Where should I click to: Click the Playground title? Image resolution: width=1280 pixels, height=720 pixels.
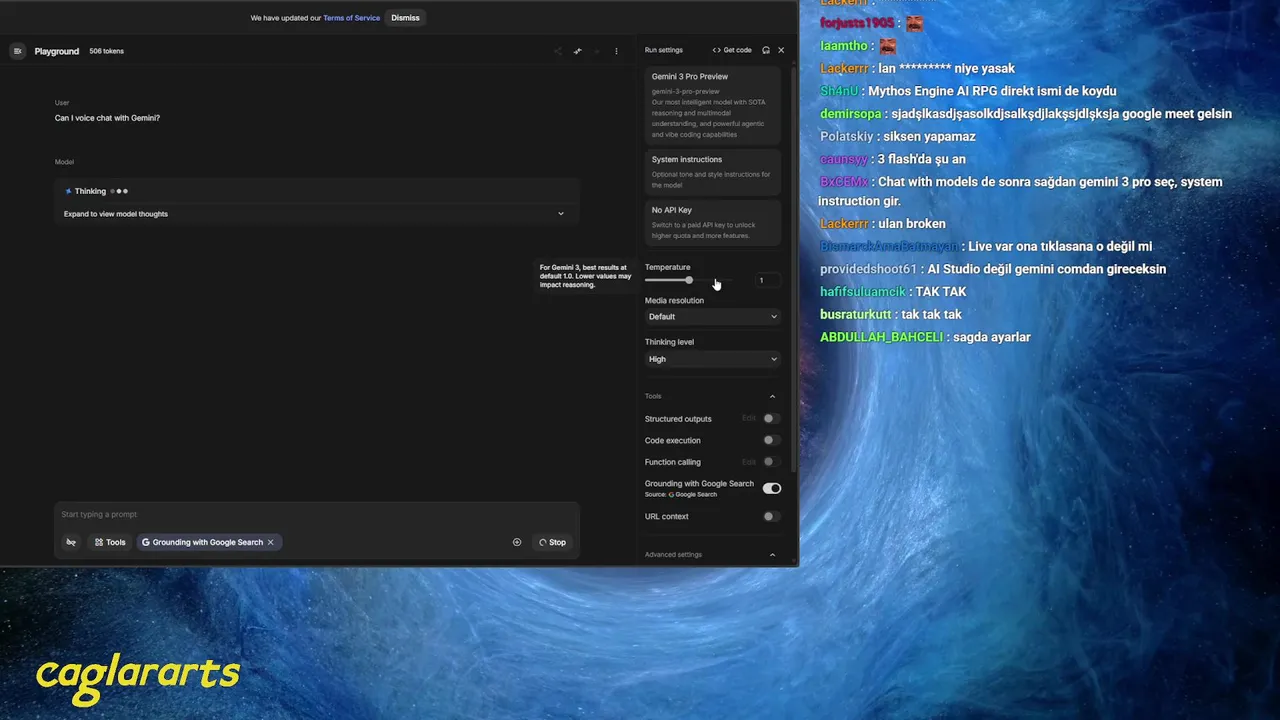(x=57, y=51)
